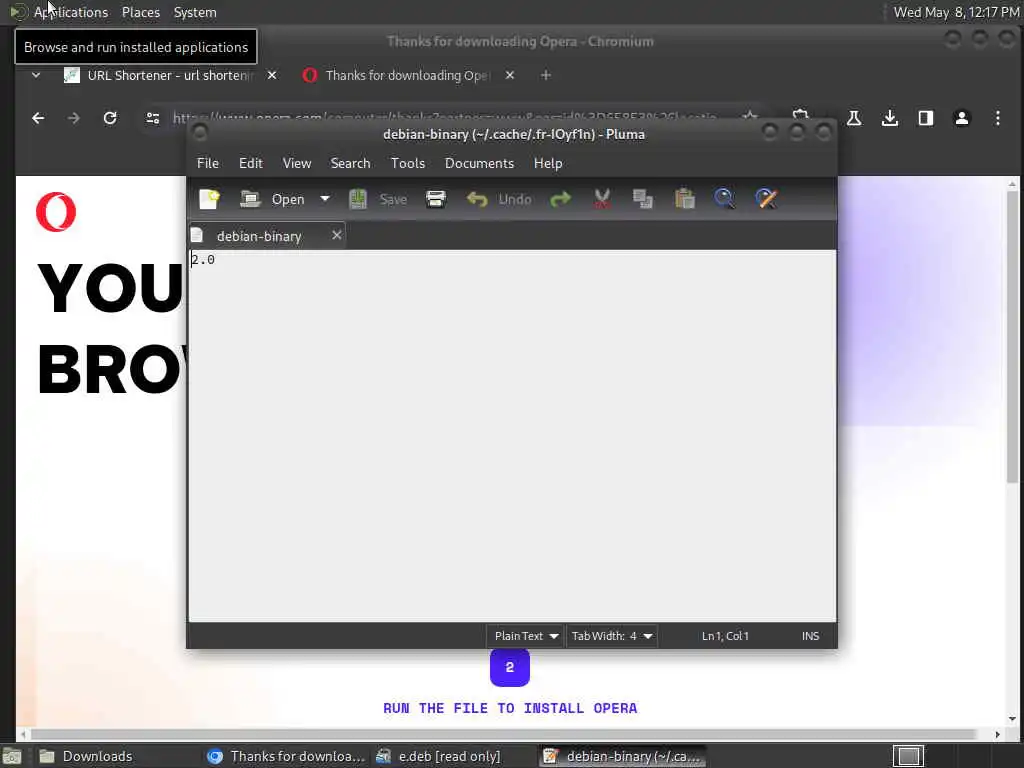Redo the last undone action
Screen dimensions: 1024x768
[560, 199]
